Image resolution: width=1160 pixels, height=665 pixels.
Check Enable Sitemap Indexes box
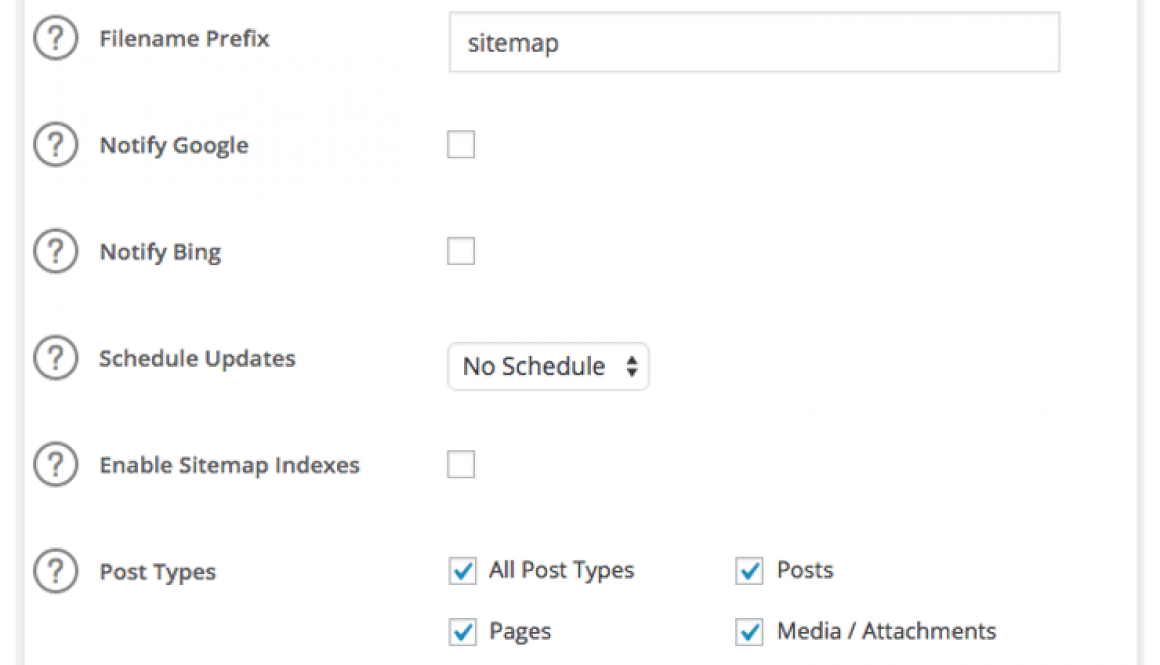461,465
